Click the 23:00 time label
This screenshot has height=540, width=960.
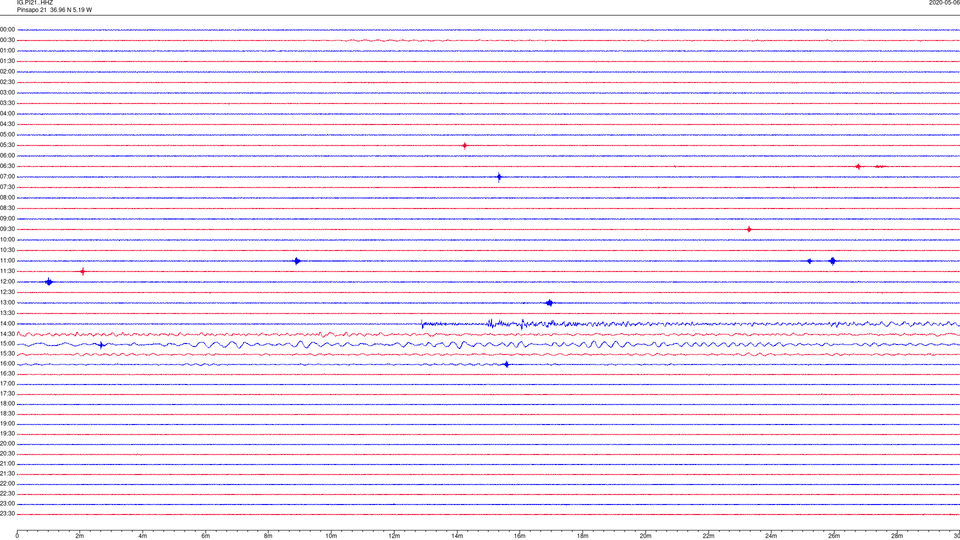(7, 504)
